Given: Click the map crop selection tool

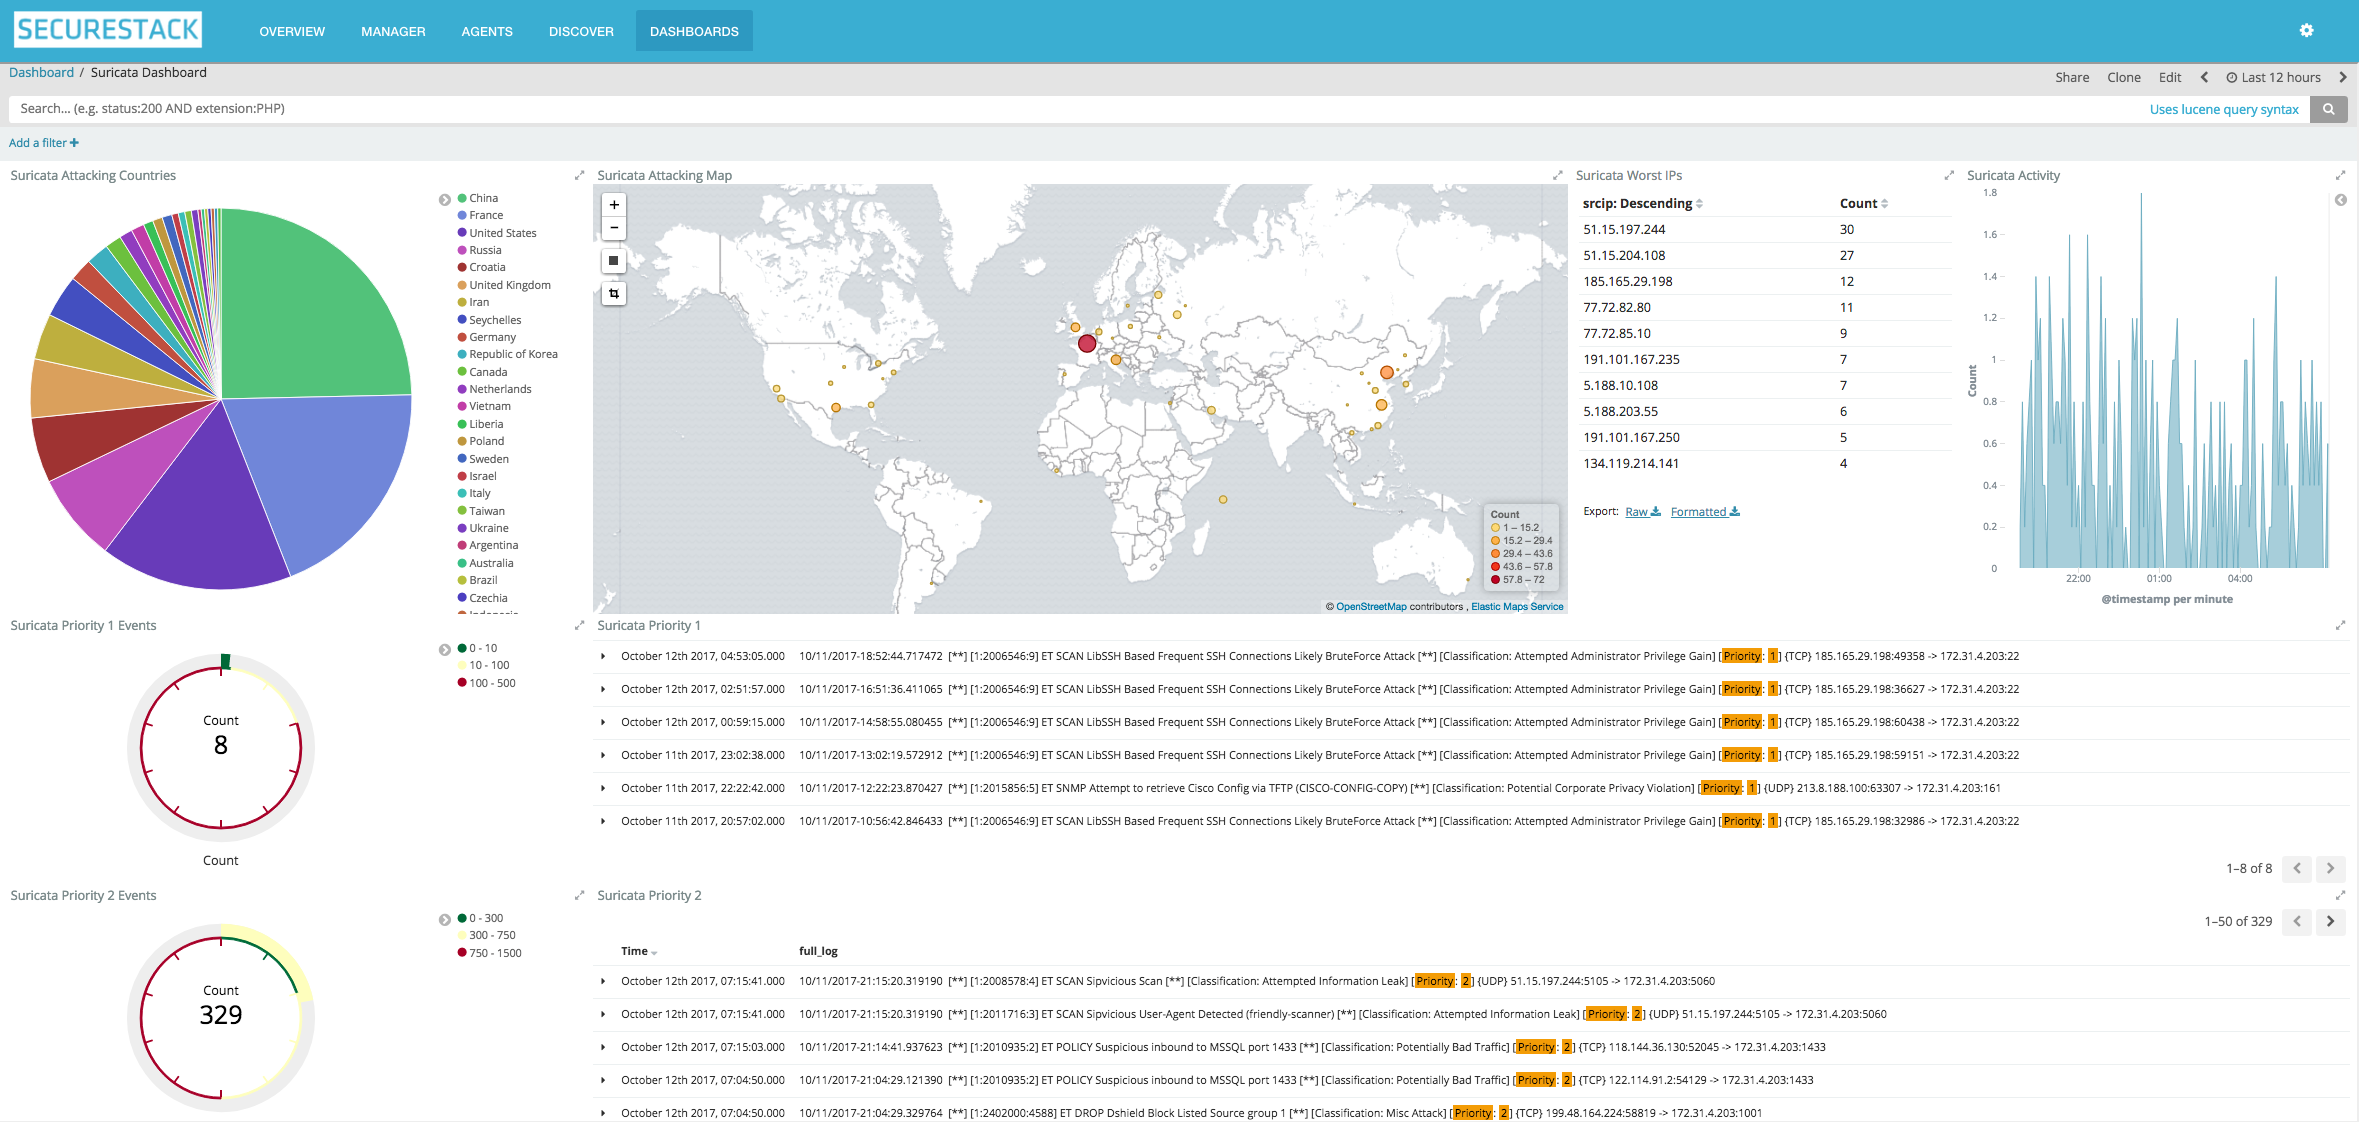Looking at the screenshot, I should pos(614,294).
